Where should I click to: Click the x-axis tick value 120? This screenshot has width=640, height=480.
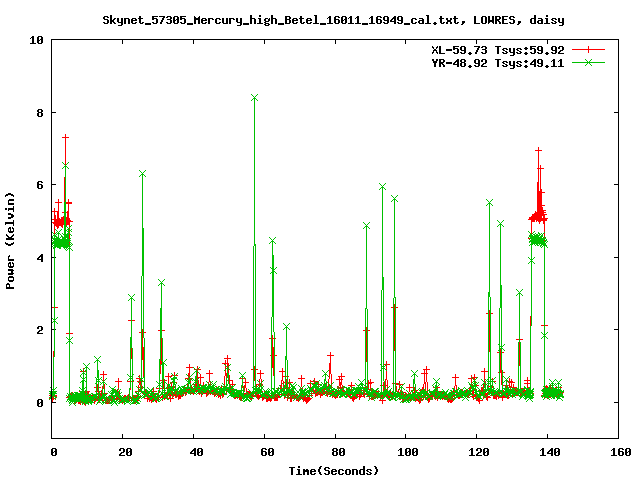pos(478,452)
